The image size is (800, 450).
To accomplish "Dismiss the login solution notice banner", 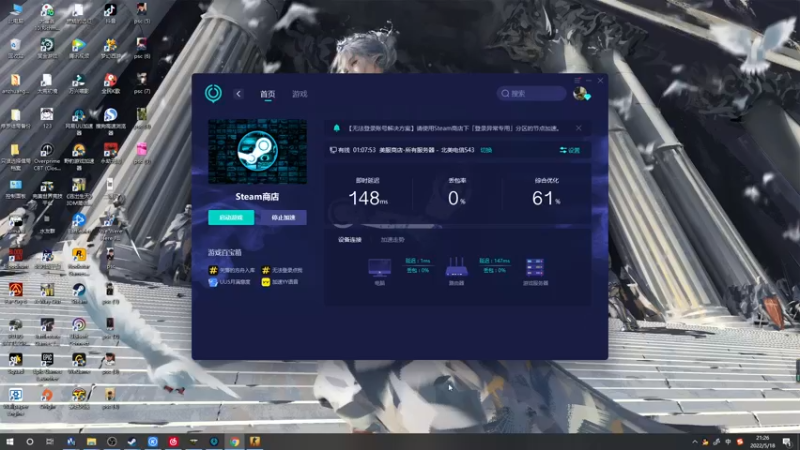I will 579,128.
